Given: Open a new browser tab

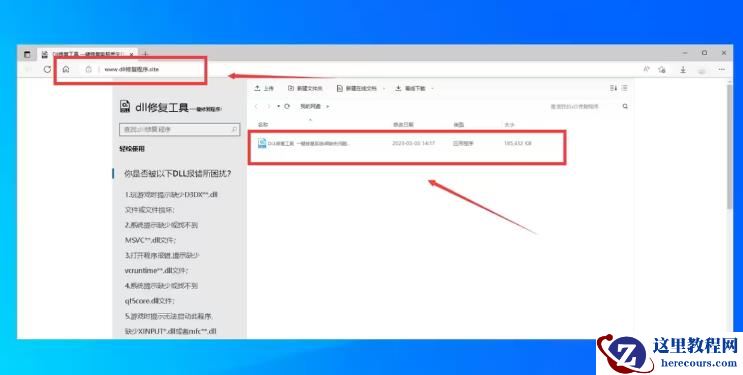Looking at the screenshot, I should (145, 54).
